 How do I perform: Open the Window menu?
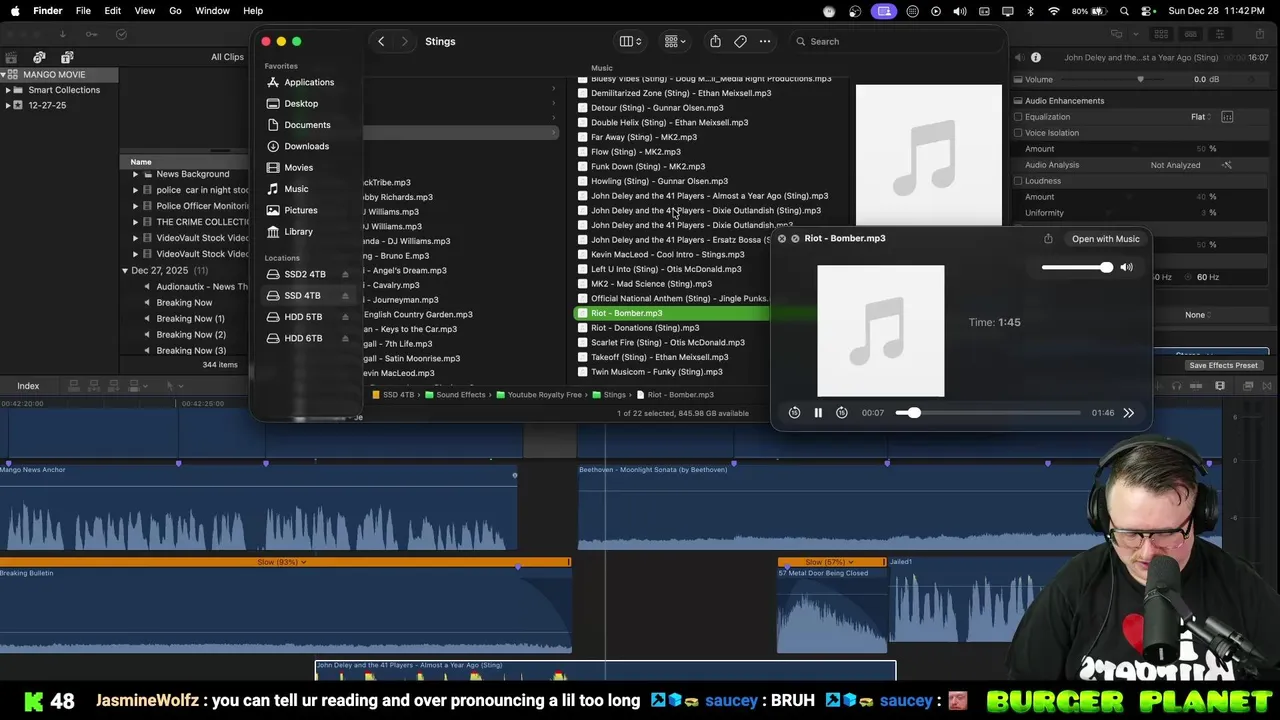tap(212, 11)
